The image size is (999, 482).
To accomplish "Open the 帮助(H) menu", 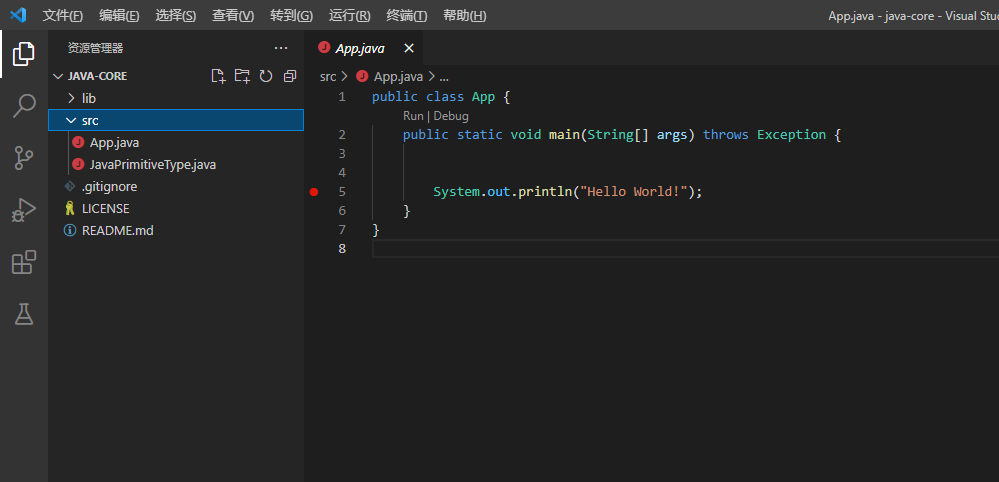I will [x=464, y=15].
